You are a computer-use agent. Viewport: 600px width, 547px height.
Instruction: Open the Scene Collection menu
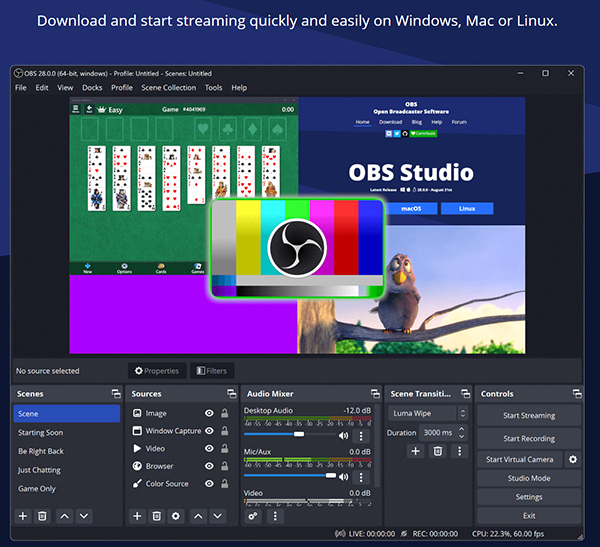tap(169, 88)
